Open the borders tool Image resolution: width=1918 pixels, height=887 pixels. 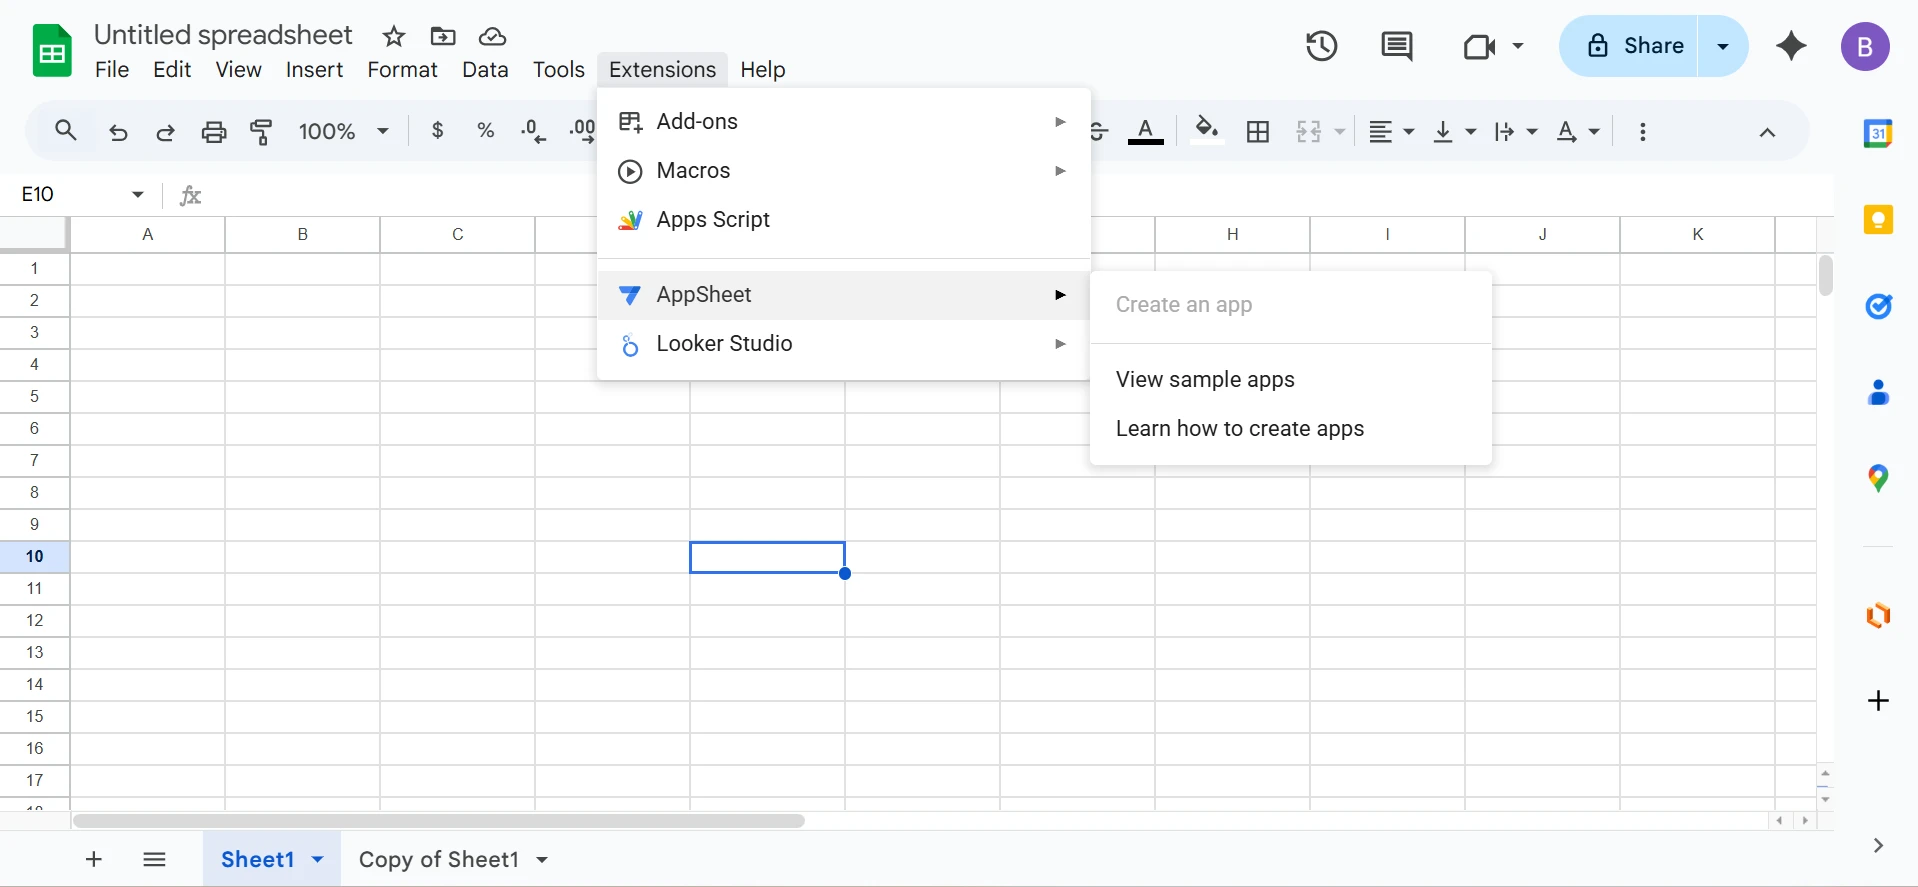pyautogui.click(x=1258, y=131)
